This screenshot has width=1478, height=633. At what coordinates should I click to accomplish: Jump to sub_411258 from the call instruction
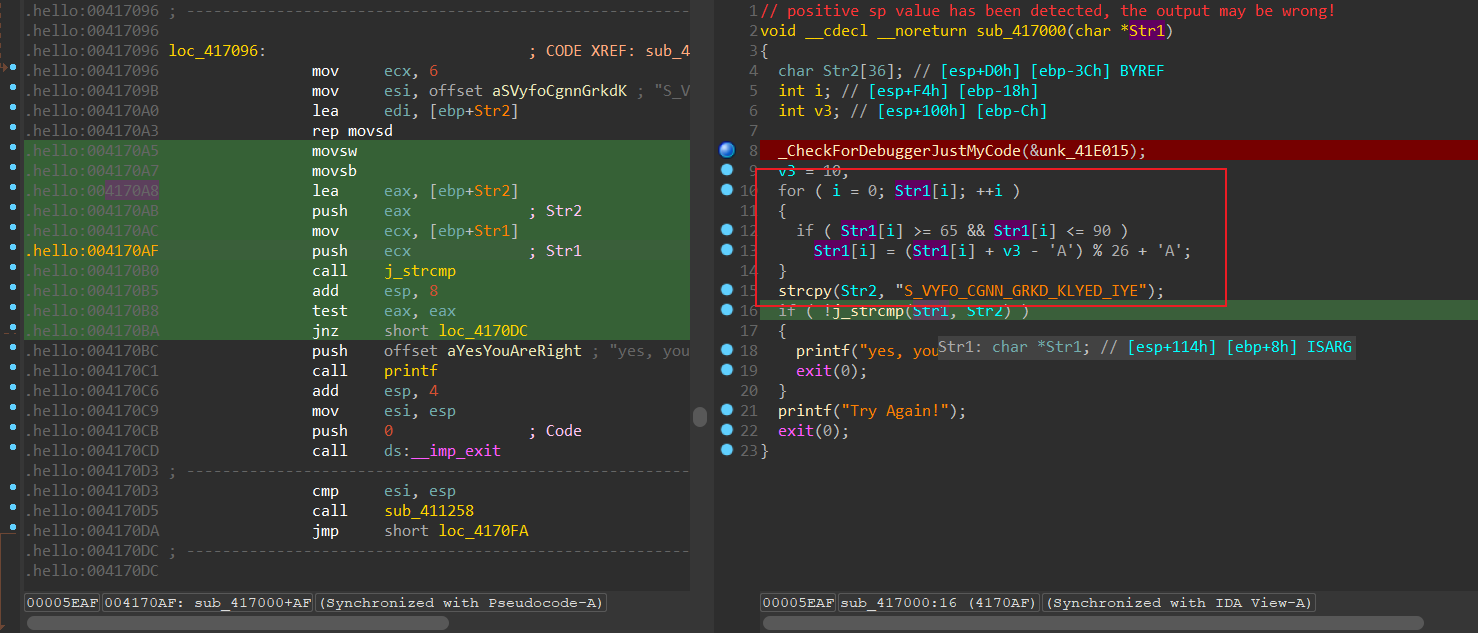428,511
